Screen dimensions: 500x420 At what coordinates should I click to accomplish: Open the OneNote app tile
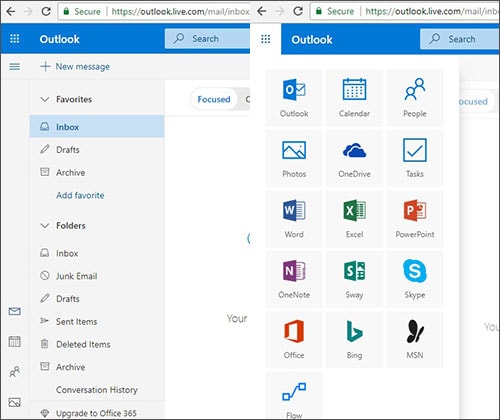294,279
